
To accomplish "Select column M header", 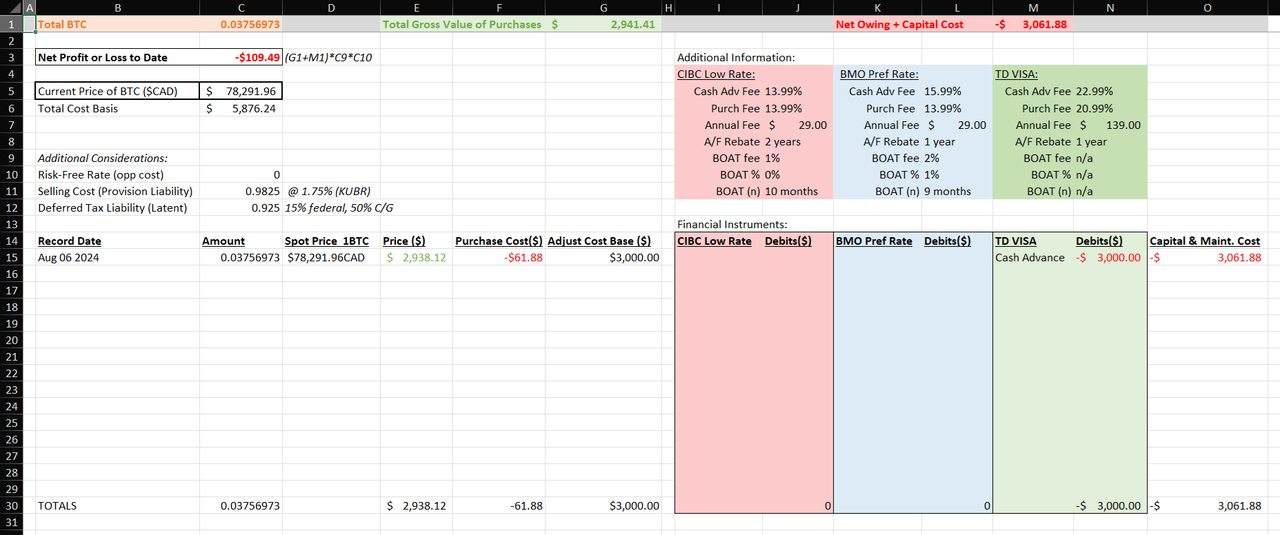I will pyautogui.click(x=1033, y=7).
